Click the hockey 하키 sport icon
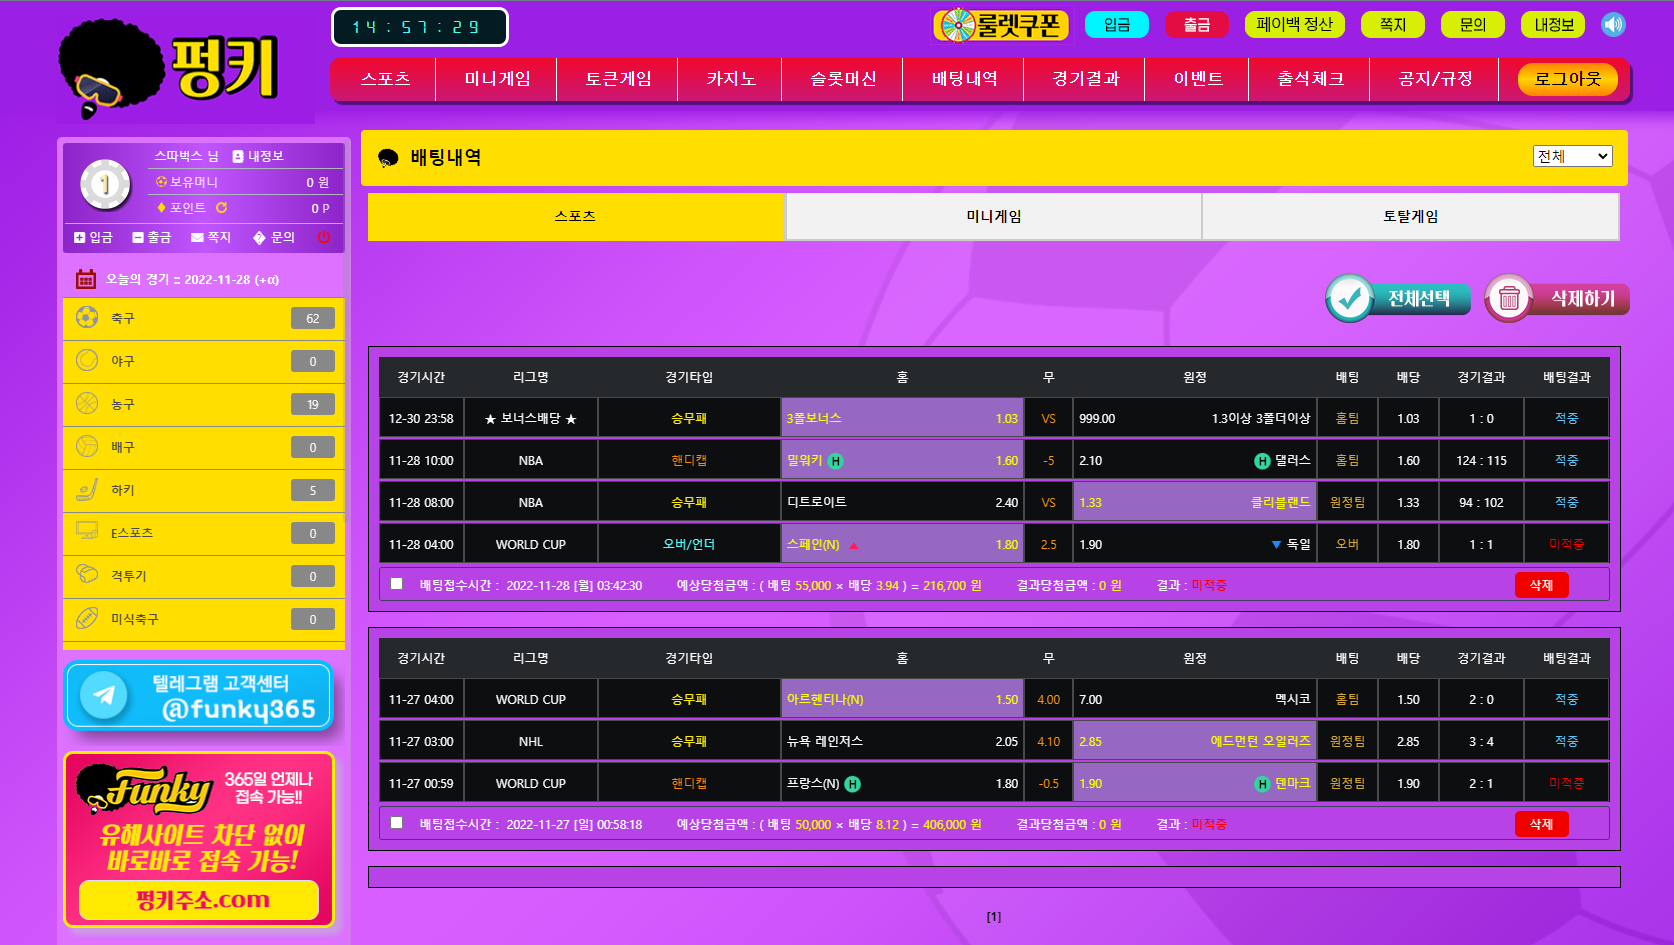The image size is (1674, 945). 87,490
